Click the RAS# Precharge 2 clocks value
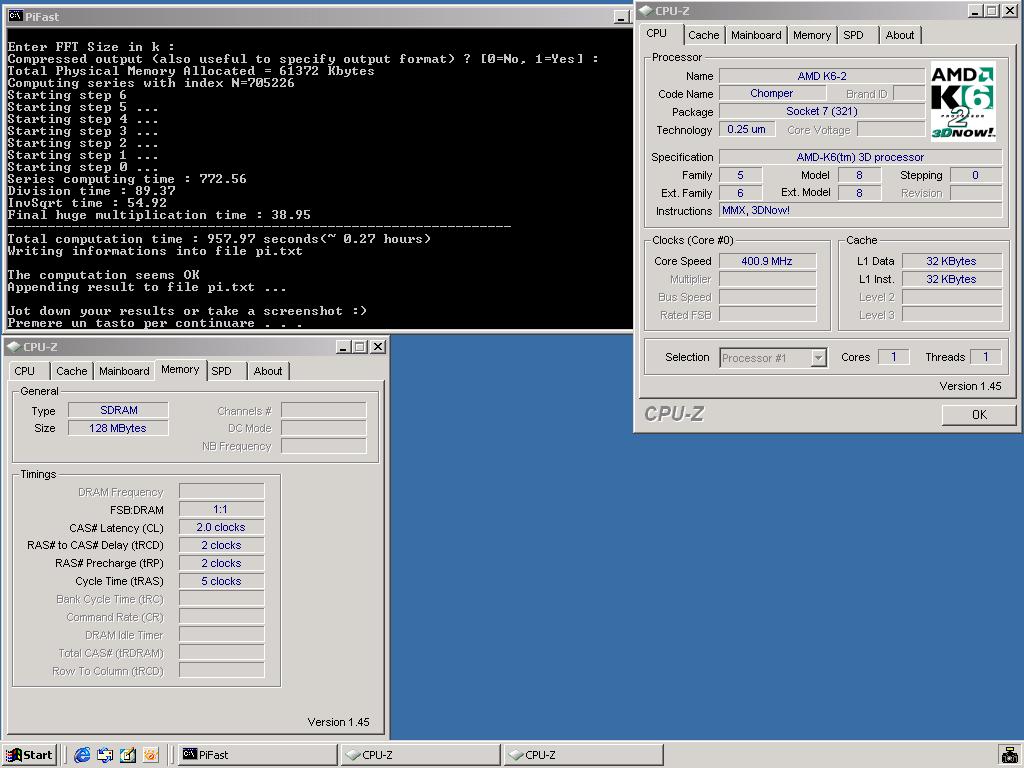This screenshot has width=1024, height=768. pos(221,563)
